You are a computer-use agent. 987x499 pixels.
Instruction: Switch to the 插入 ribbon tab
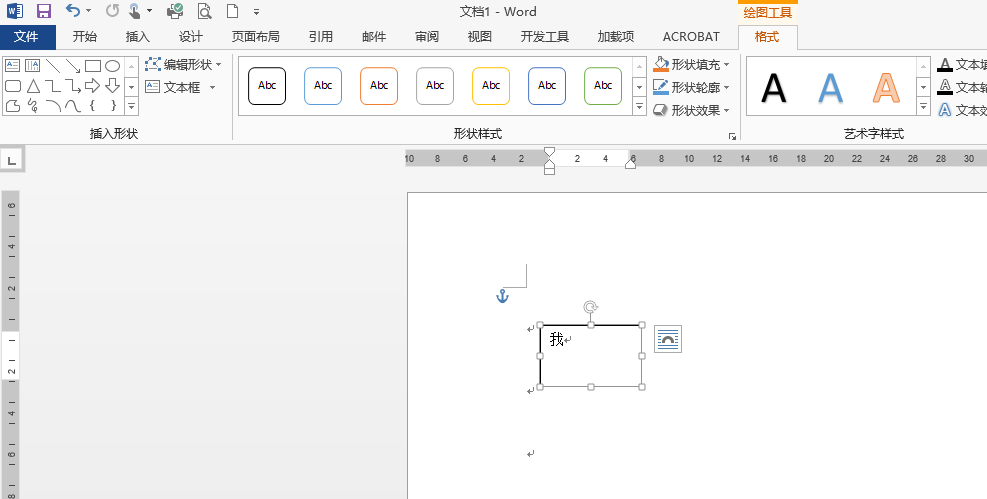coord(138,37)
